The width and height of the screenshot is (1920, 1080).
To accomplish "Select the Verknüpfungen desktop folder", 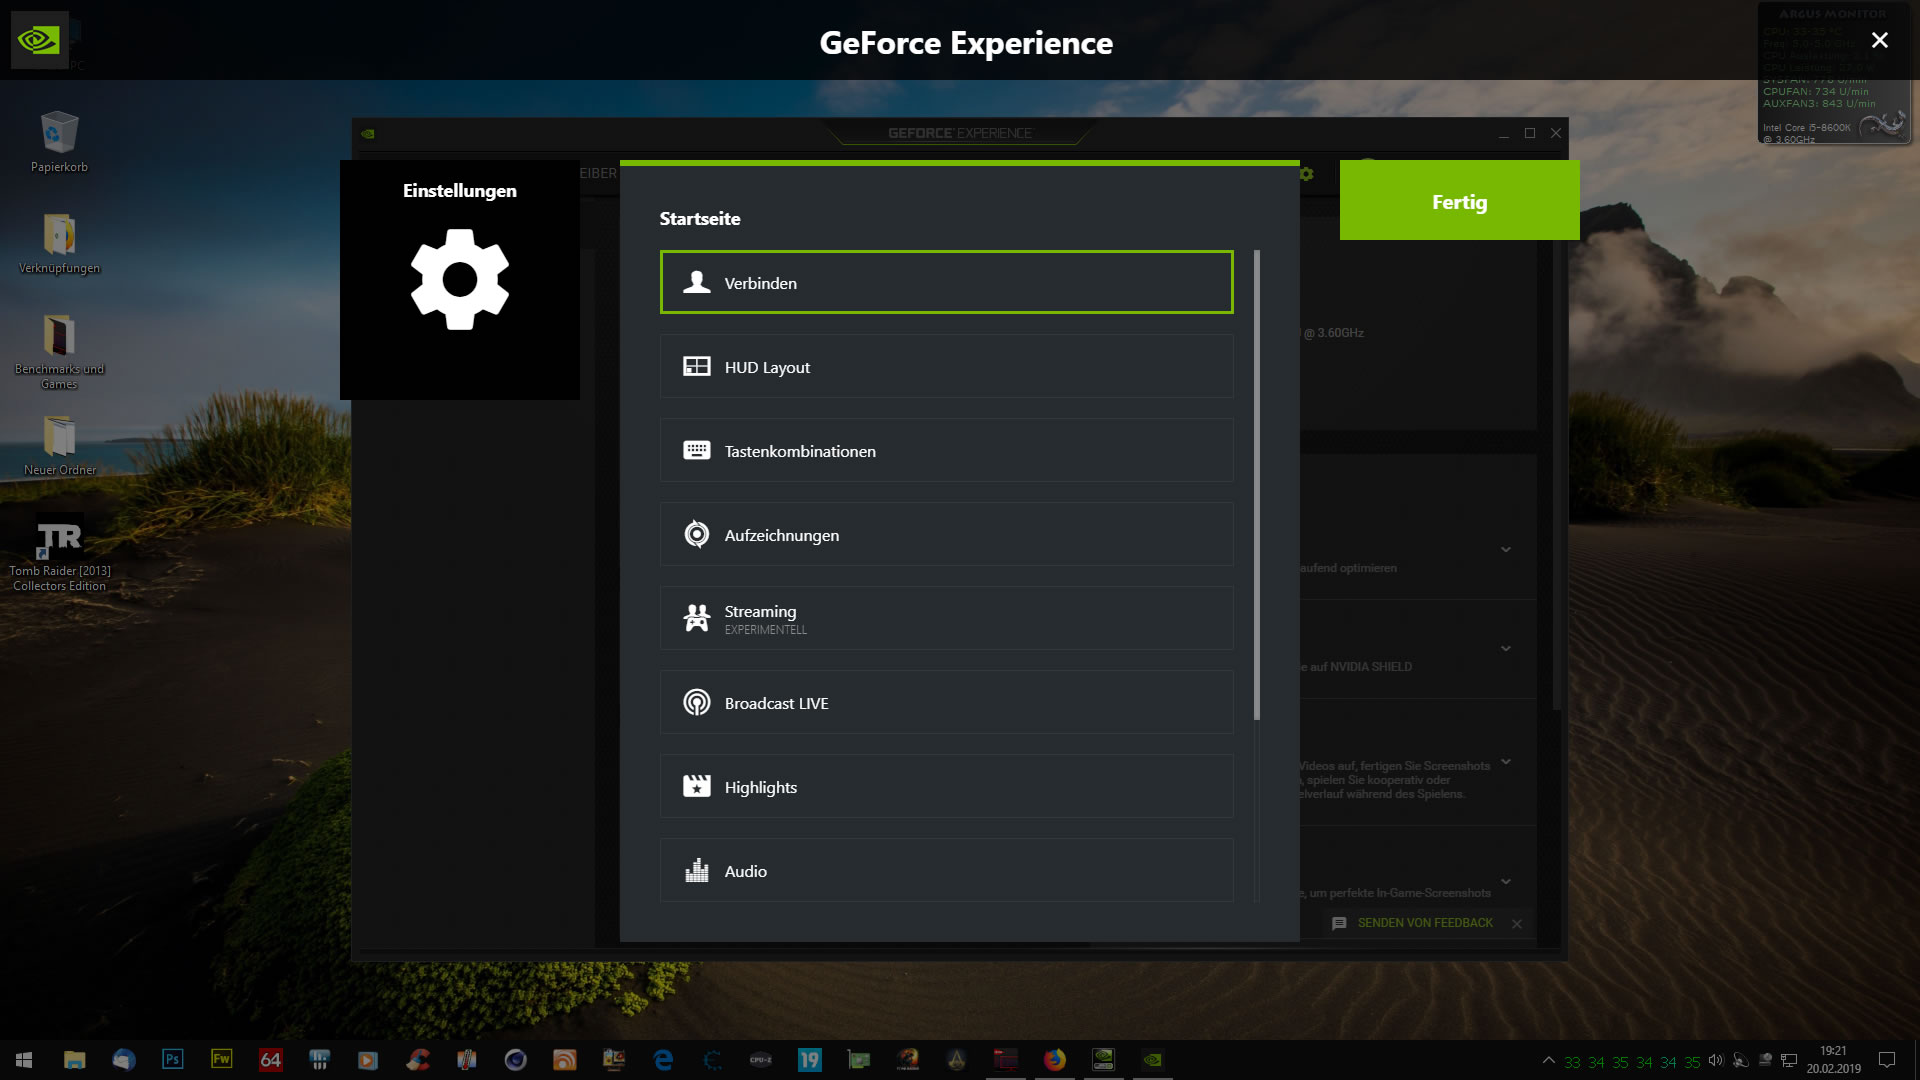I will point(59,242).
